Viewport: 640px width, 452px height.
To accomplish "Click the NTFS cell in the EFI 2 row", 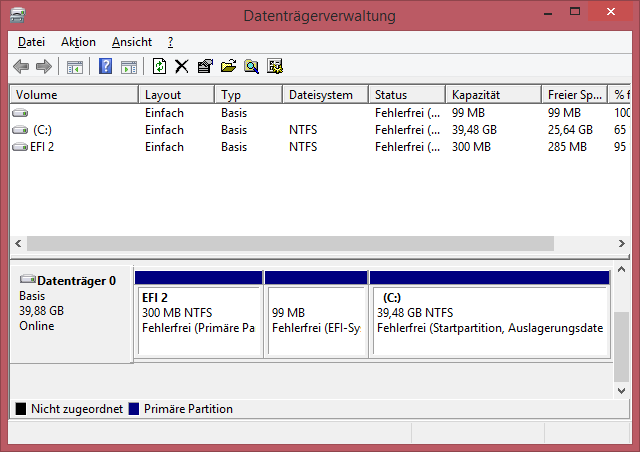I will point(303,147).
